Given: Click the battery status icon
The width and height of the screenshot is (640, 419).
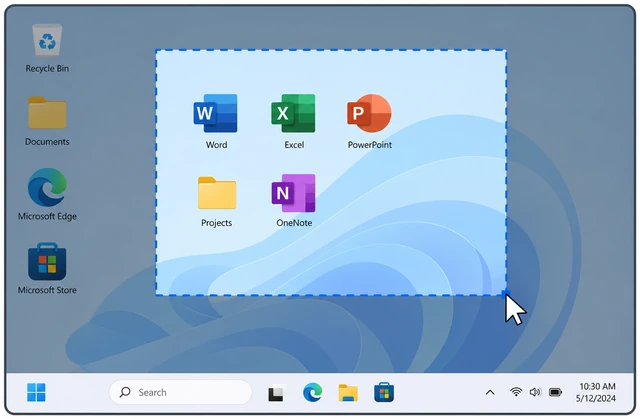Looking at the screenshot, I should pyautogui.click(x=556, y=392).
